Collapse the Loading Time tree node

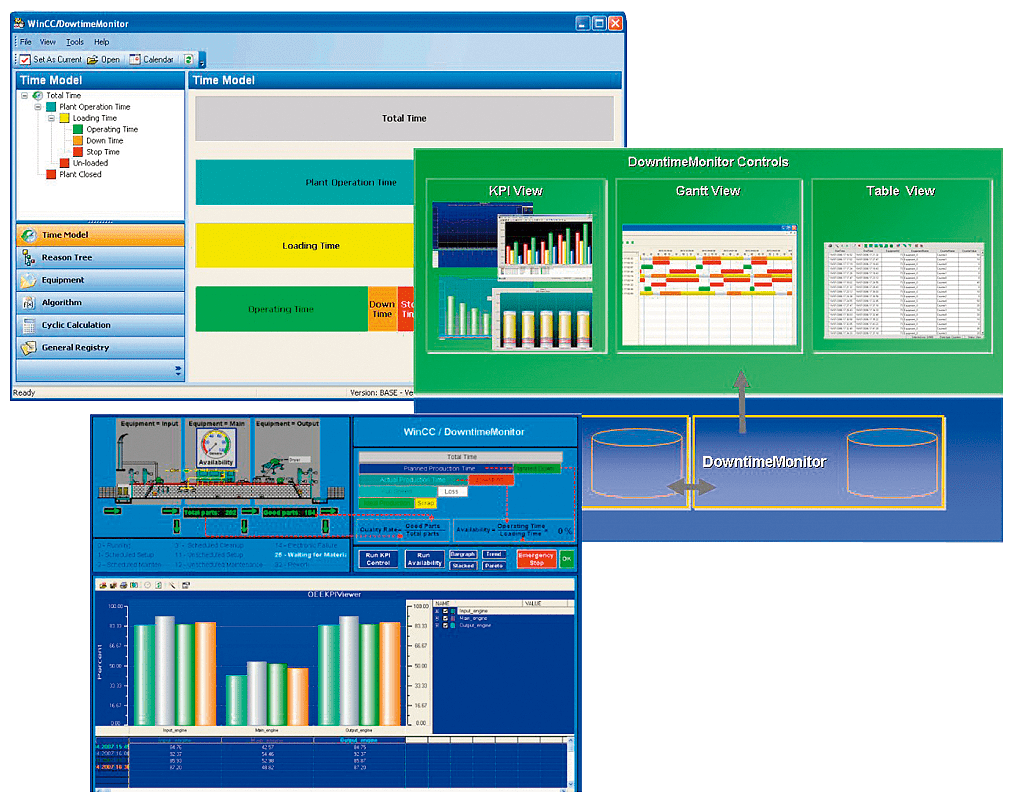pyautogui.click(x=50, y=118)
